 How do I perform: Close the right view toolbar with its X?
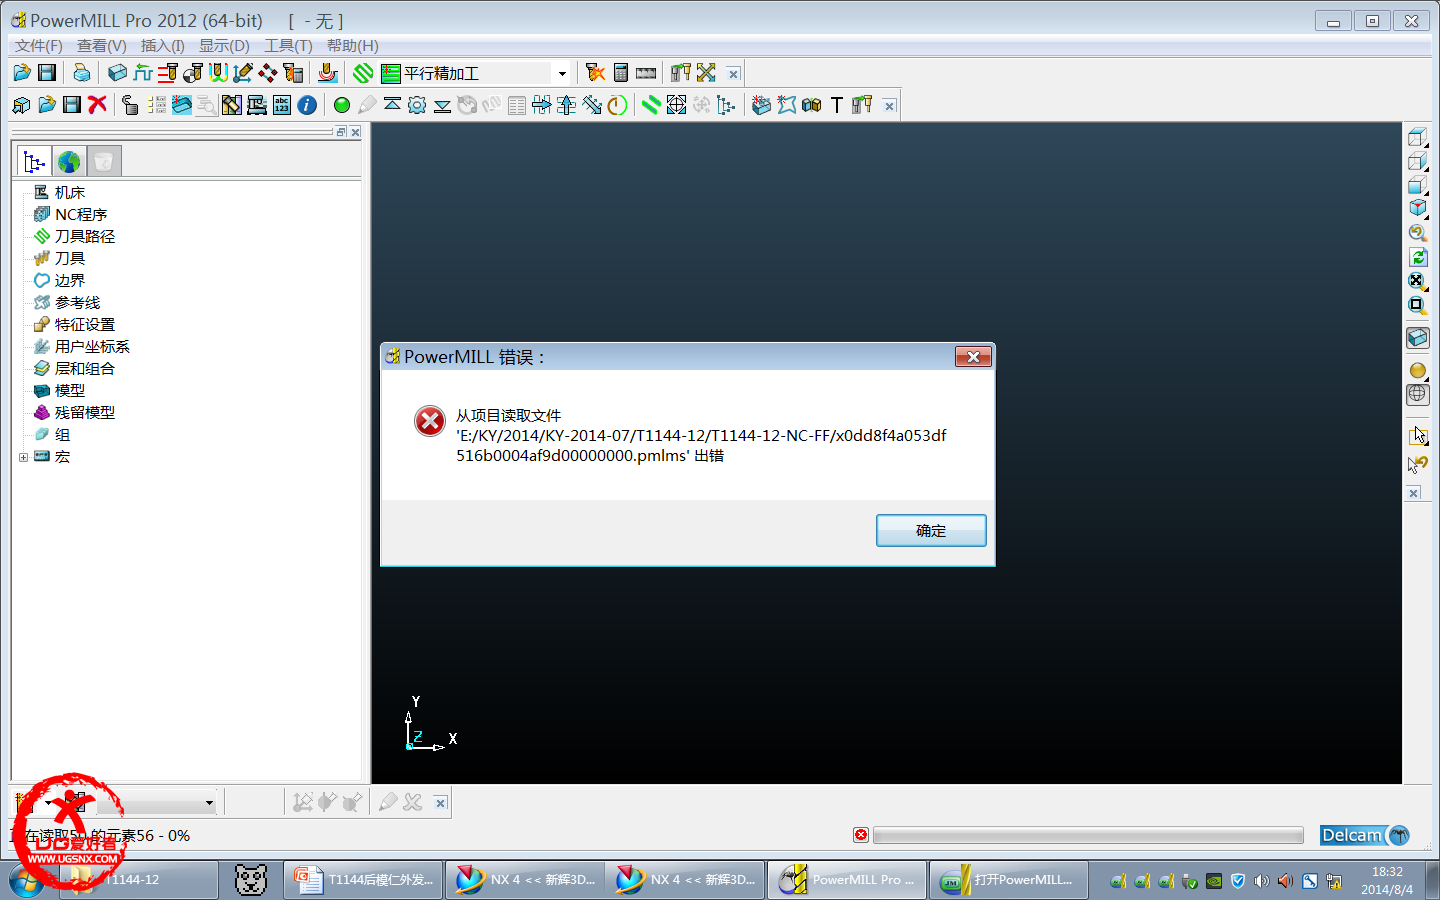coord(1413,493)
